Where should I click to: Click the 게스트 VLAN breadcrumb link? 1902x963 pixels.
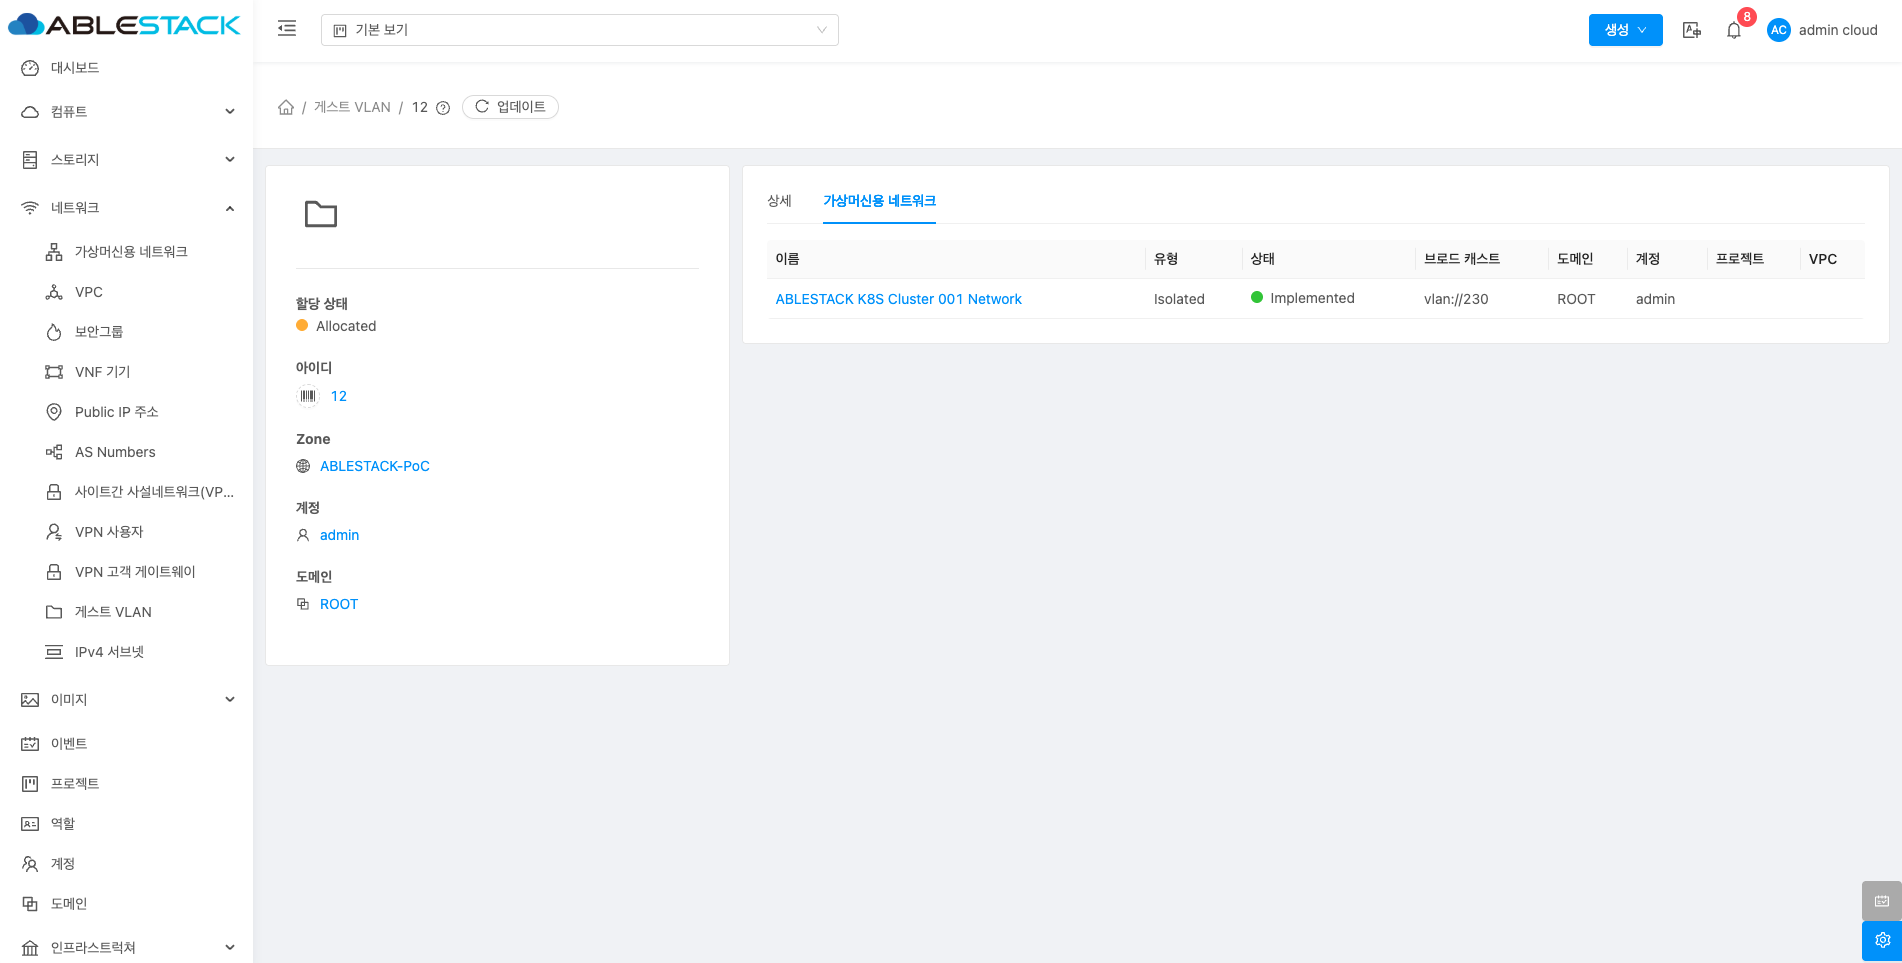coord(352,107)
